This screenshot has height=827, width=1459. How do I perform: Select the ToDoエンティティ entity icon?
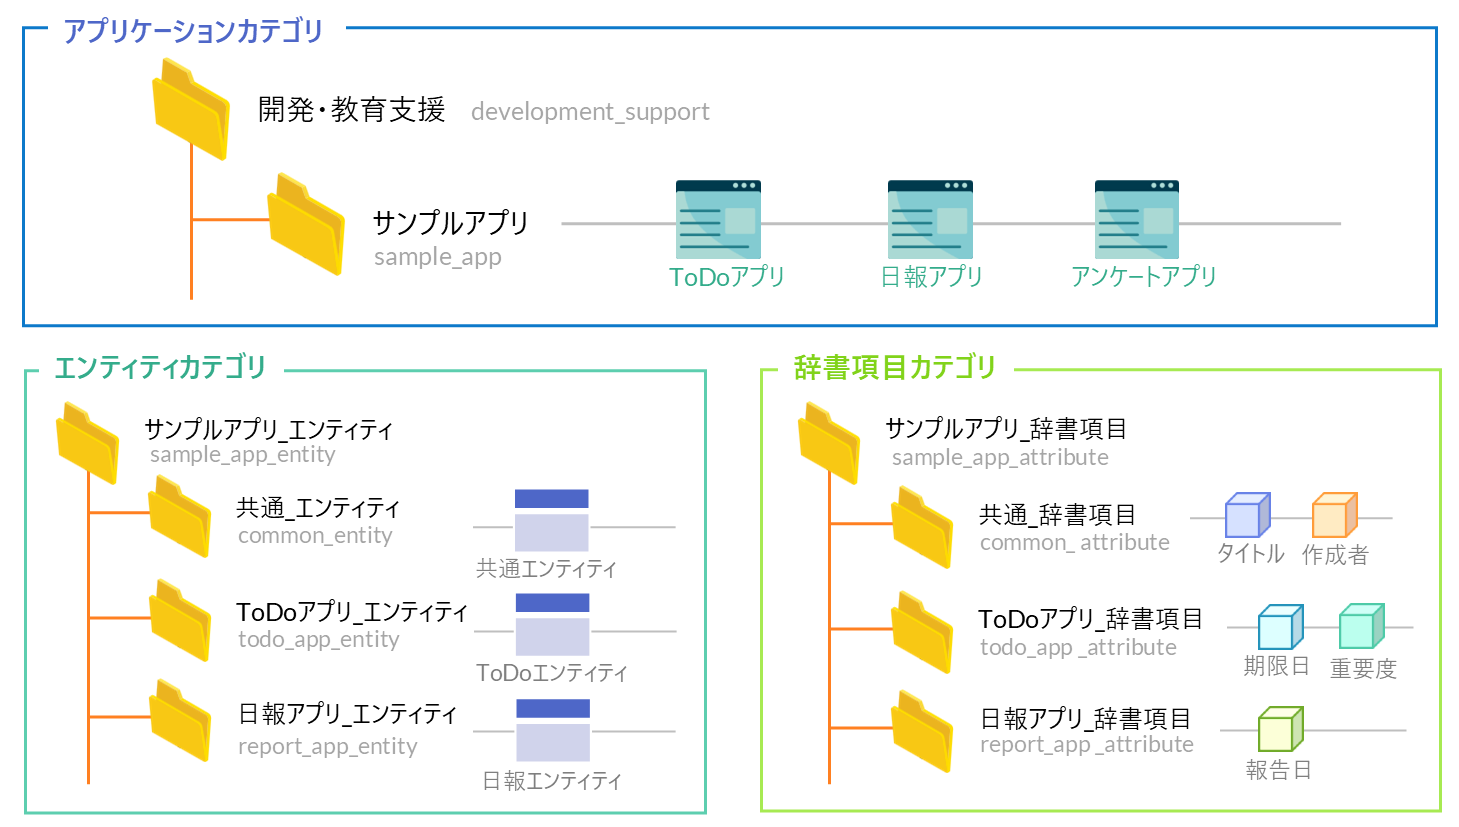coord(552,625)
